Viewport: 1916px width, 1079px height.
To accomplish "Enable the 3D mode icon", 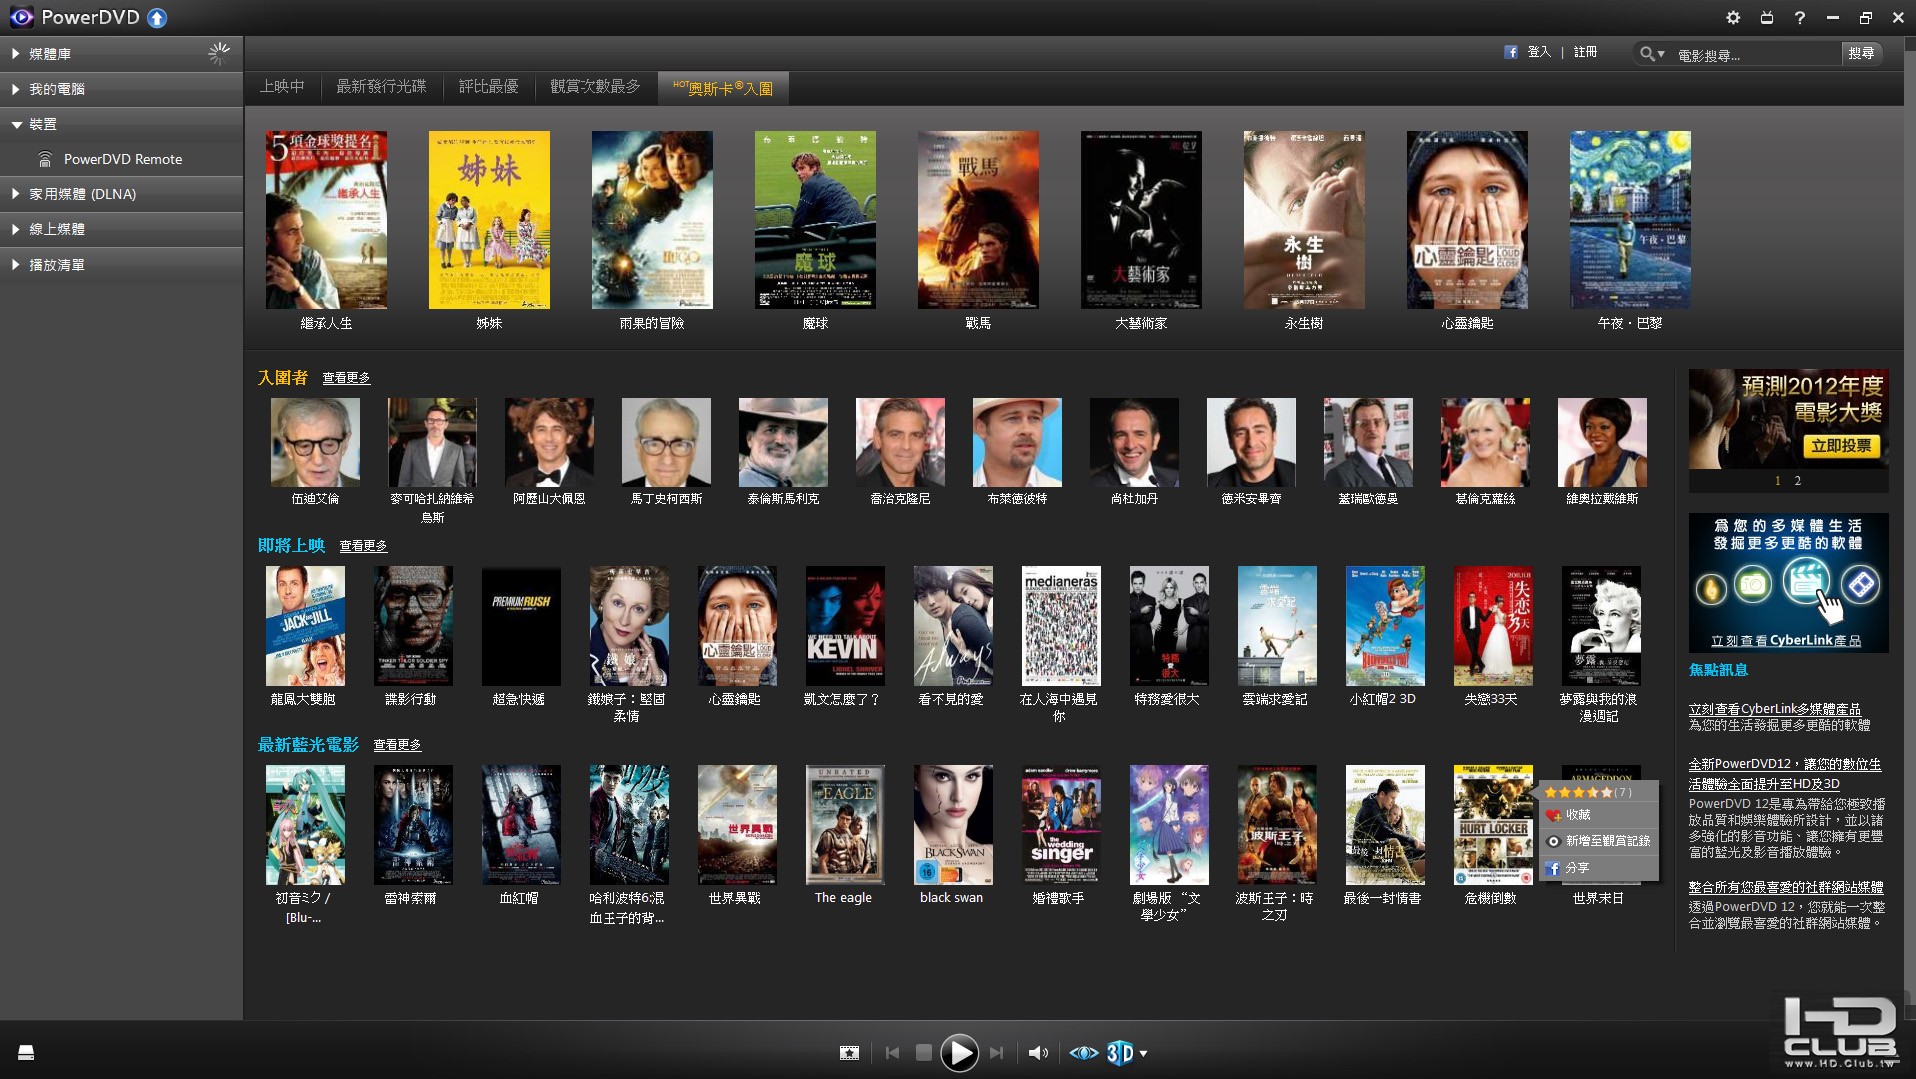I will pos(1120,1053).
